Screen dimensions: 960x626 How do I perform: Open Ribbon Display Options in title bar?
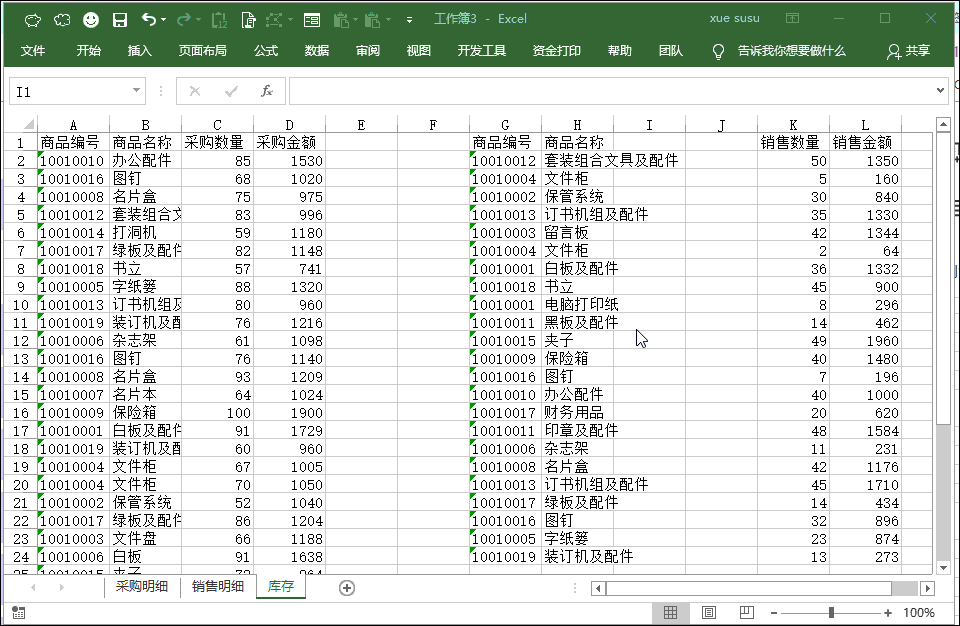click(792, 18)
